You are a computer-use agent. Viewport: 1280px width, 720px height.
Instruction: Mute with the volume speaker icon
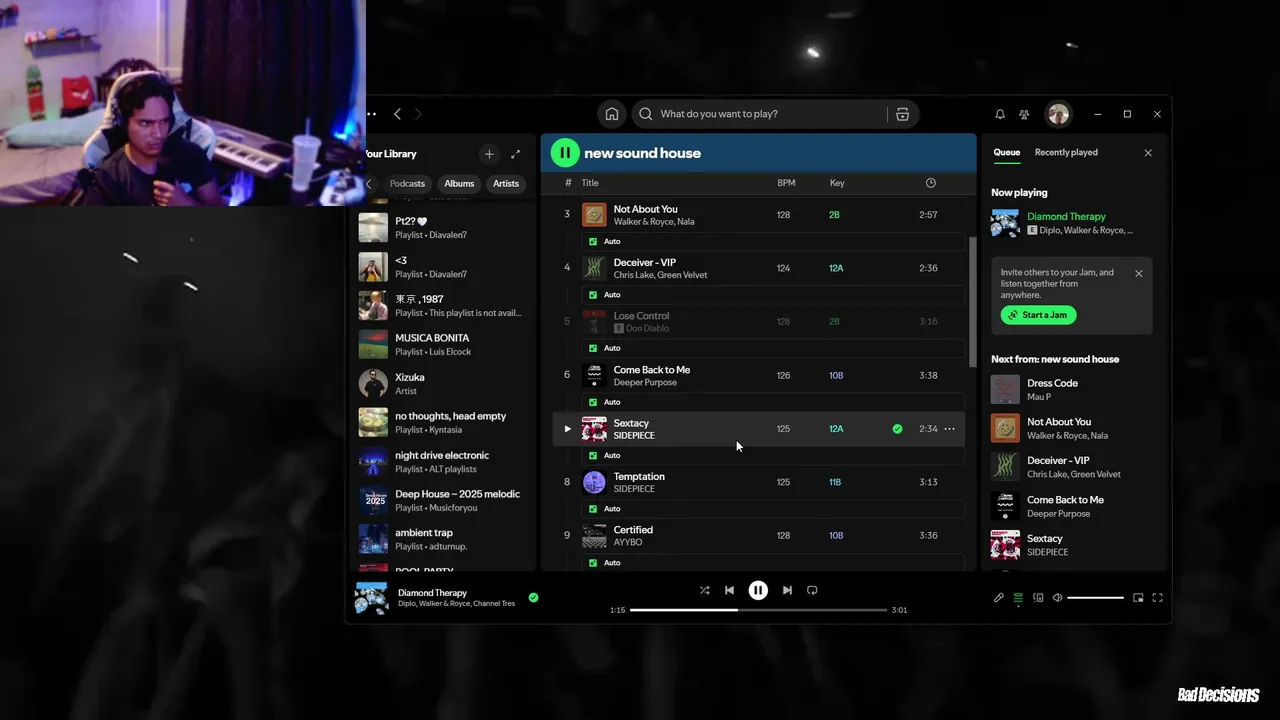(x=1058, y=598)
